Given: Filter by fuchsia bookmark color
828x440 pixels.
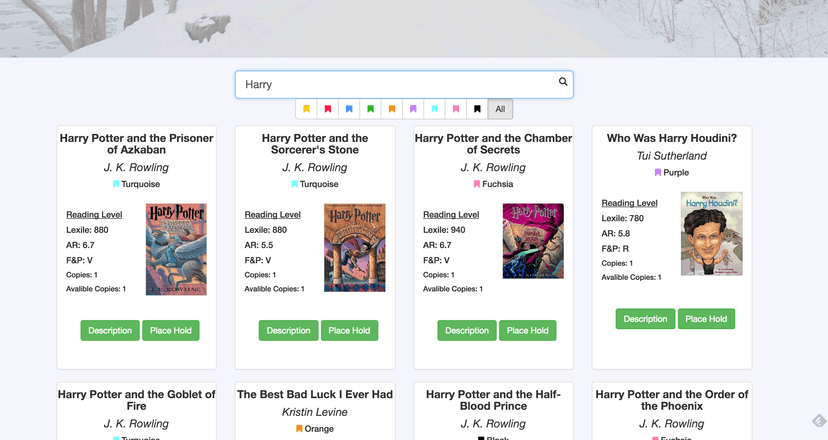Looking at the screenshot, I should [456, 109].
